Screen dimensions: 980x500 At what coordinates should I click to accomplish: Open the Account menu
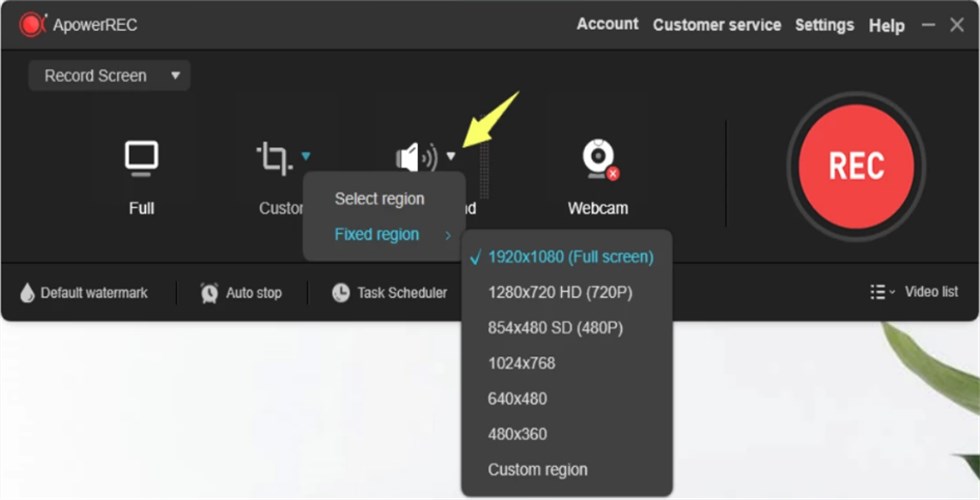click(x=608, y=24)
